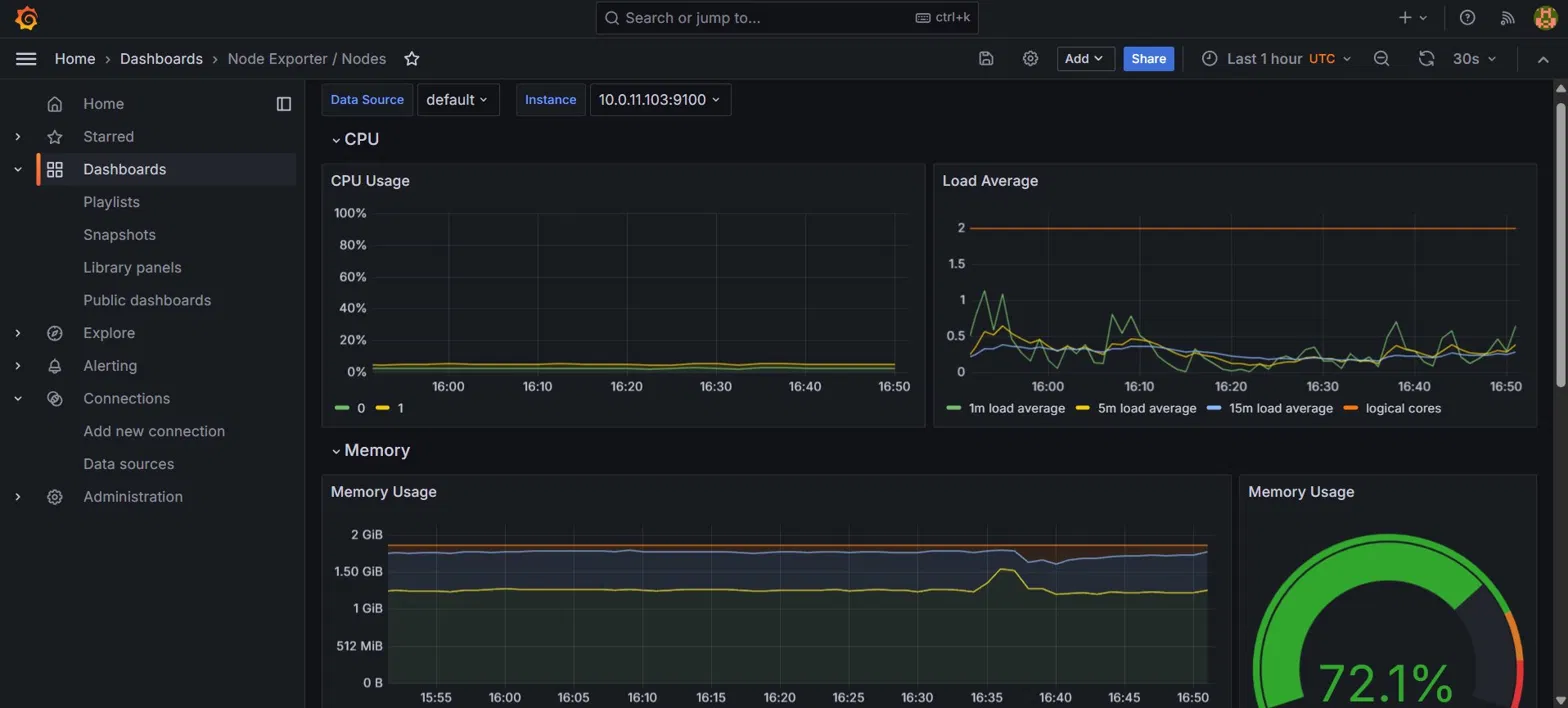Star this dashboard as favorite

pyautogui.click(x=411, y=59)
